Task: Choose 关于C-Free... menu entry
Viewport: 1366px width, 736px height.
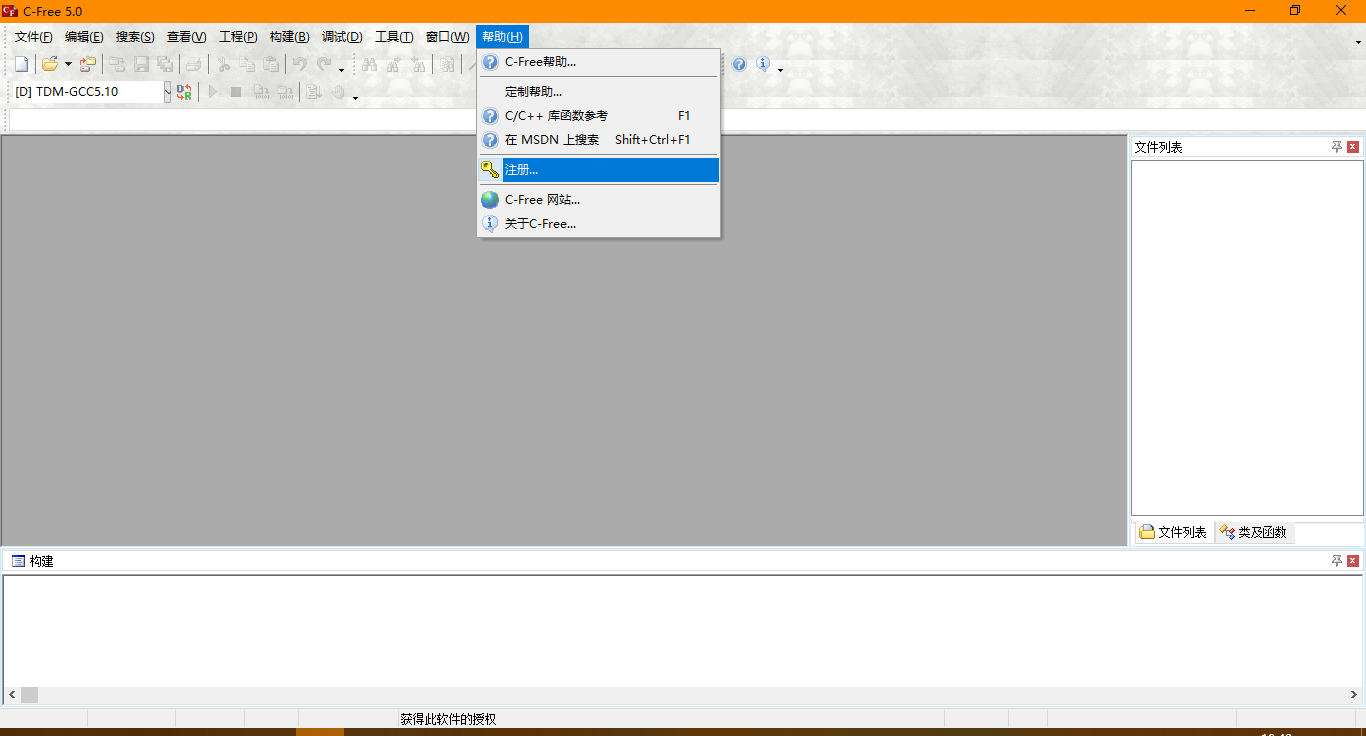Action: click(540, 224)
